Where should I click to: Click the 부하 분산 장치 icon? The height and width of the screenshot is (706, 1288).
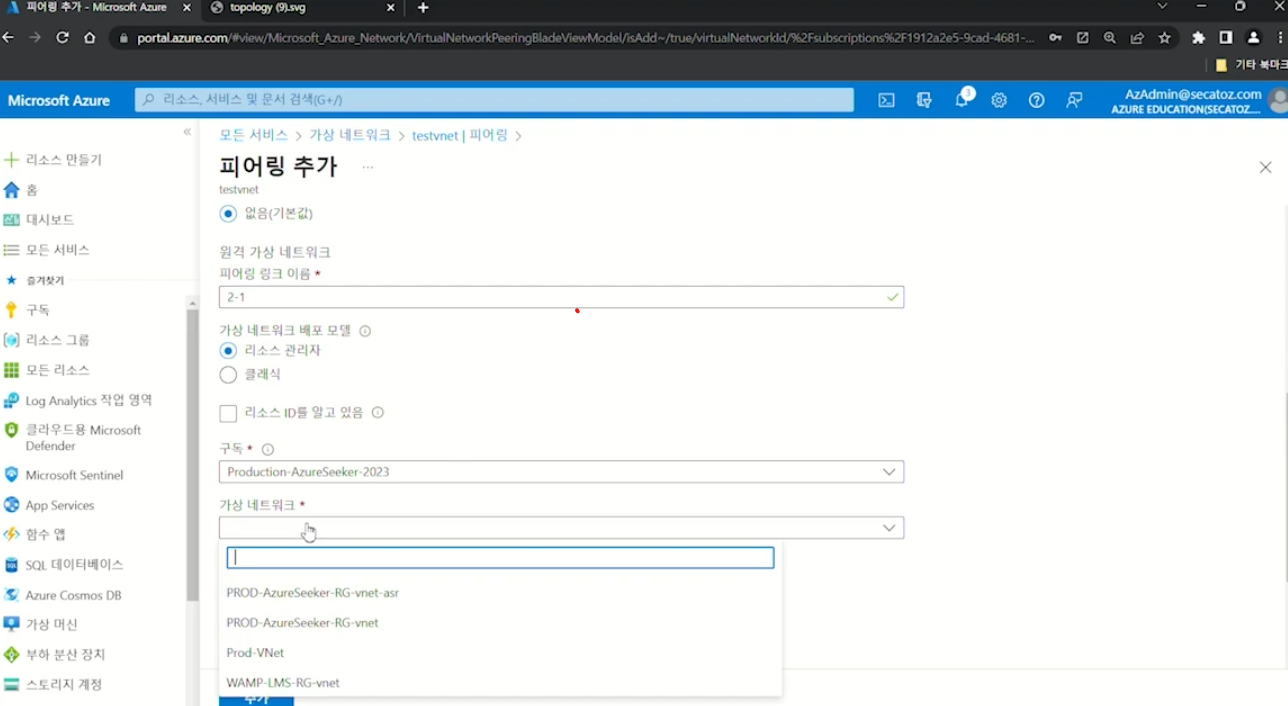pos(12,655)
